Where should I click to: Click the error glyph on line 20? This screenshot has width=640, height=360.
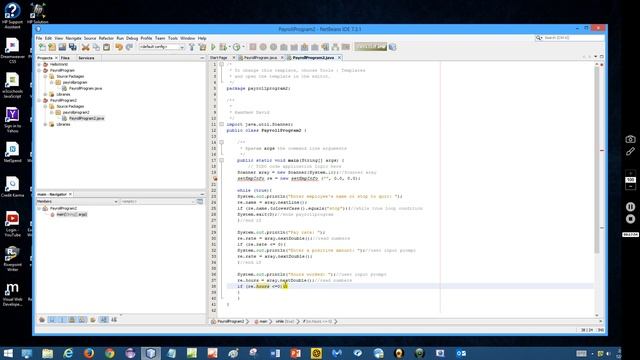click(x=215, y=178)
